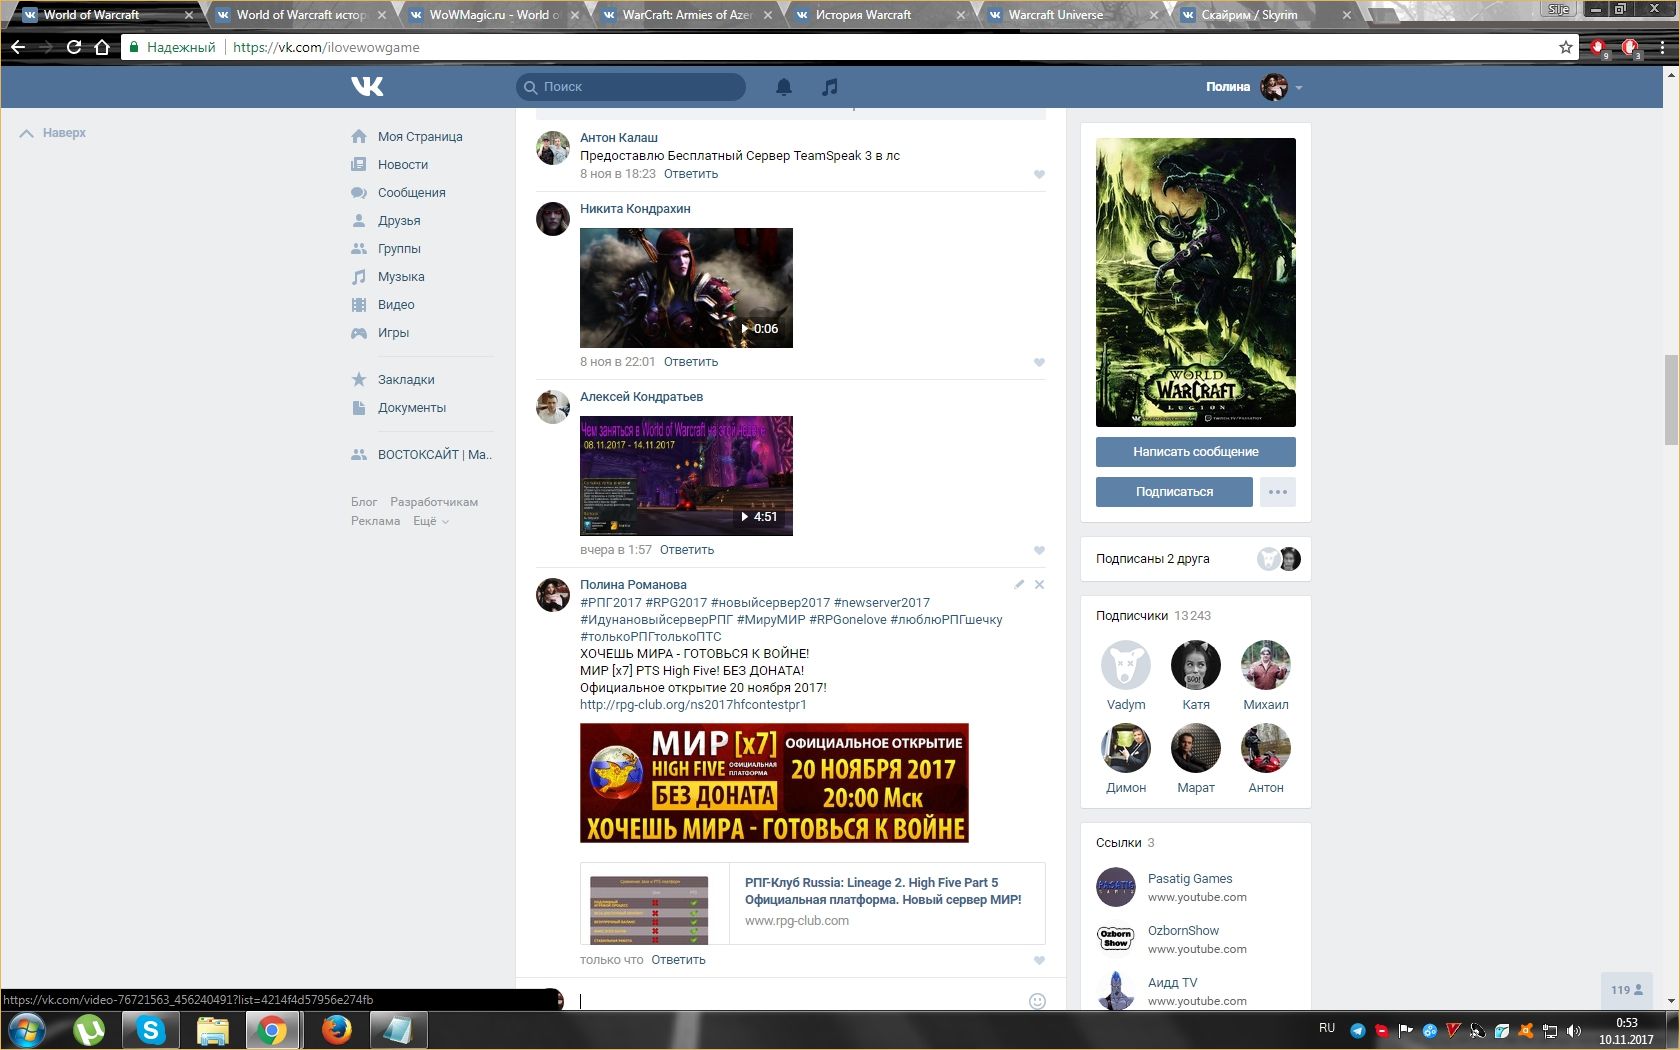Open the Подписчики 13 243 list
Image resolution: width=1680 pixels, height=1050 pixels.
pos(1153,616)
